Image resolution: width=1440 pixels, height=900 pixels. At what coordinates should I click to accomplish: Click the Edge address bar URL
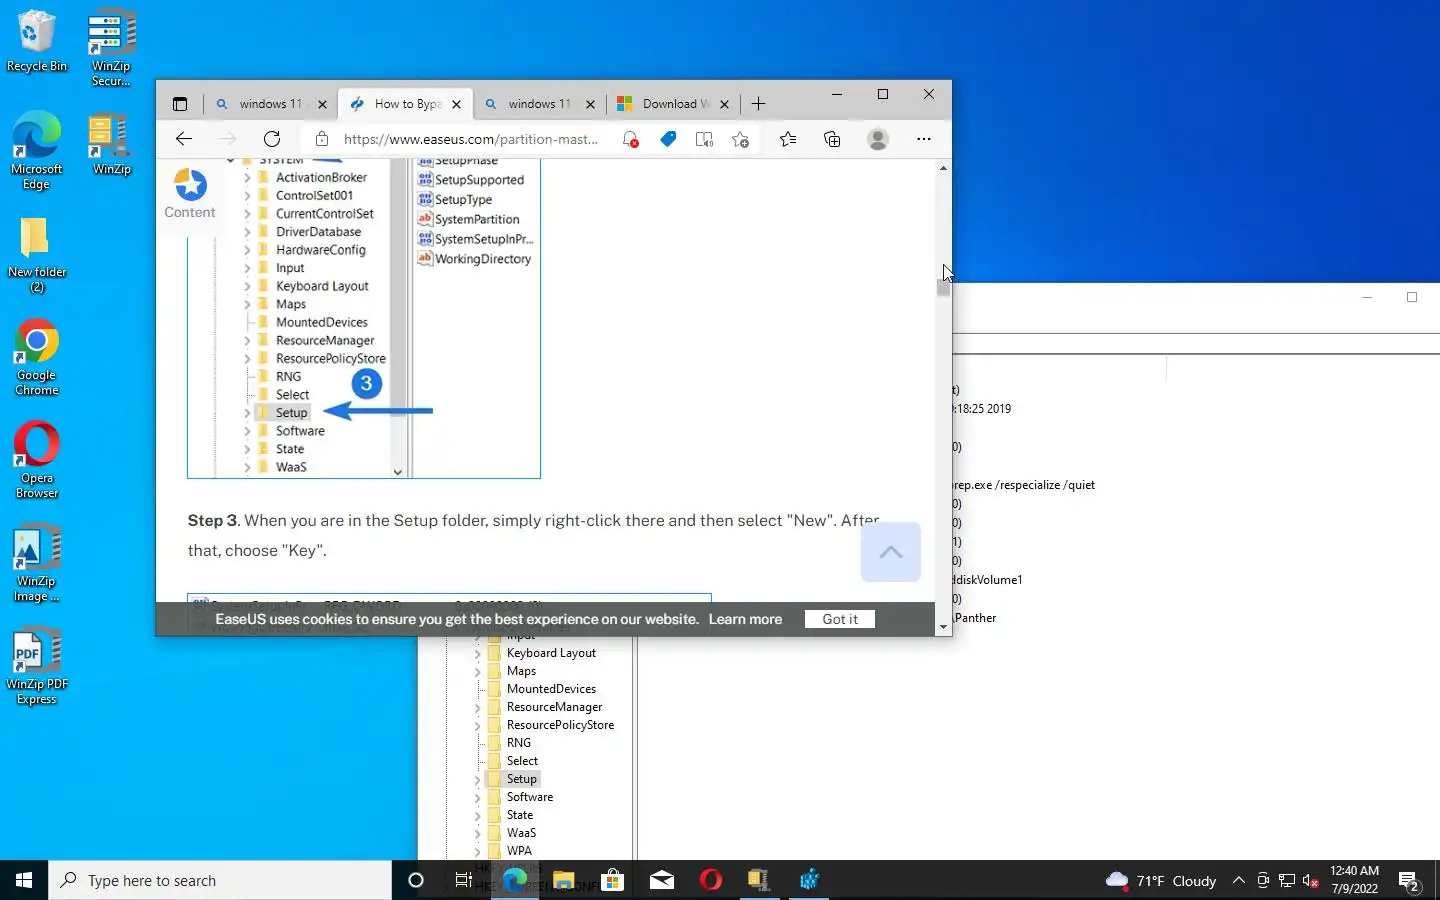pyautogui.click(x=471, y=139)
